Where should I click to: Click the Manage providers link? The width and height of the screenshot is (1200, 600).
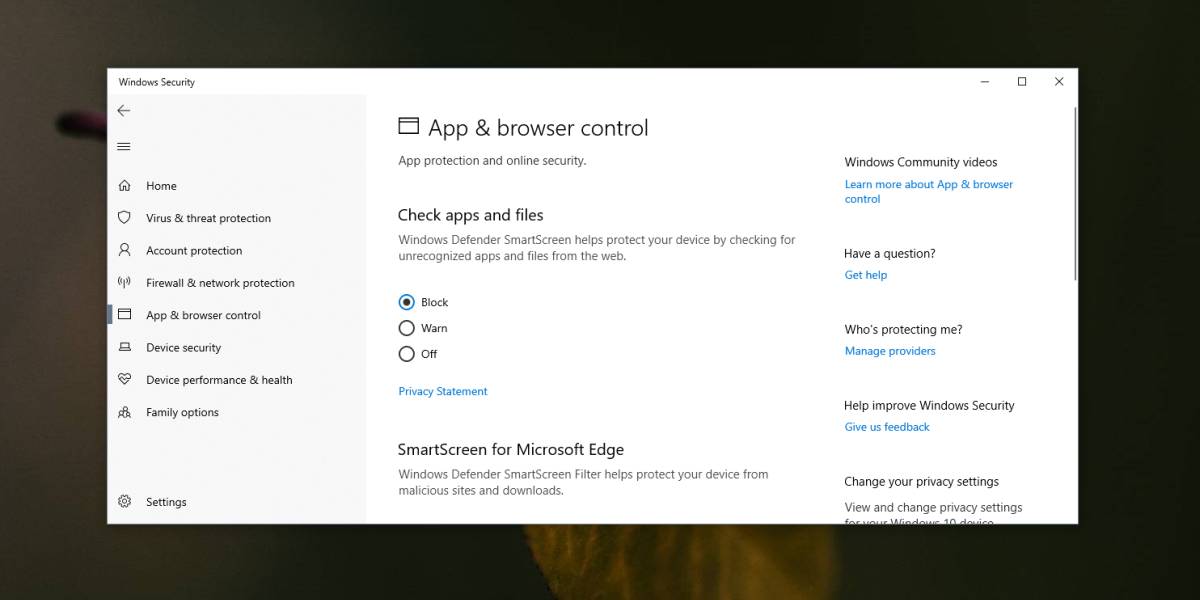(890, 351)
